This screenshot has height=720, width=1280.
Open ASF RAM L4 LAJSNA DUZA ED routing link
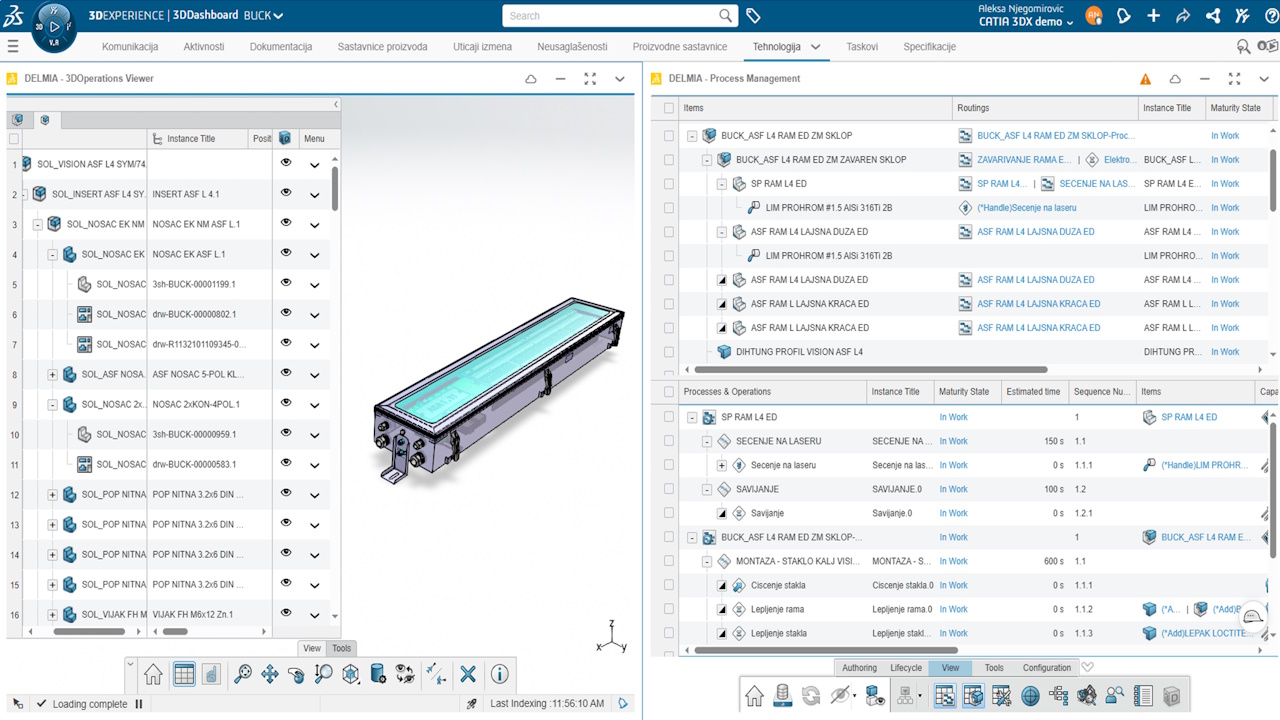tap(1035, 232)
